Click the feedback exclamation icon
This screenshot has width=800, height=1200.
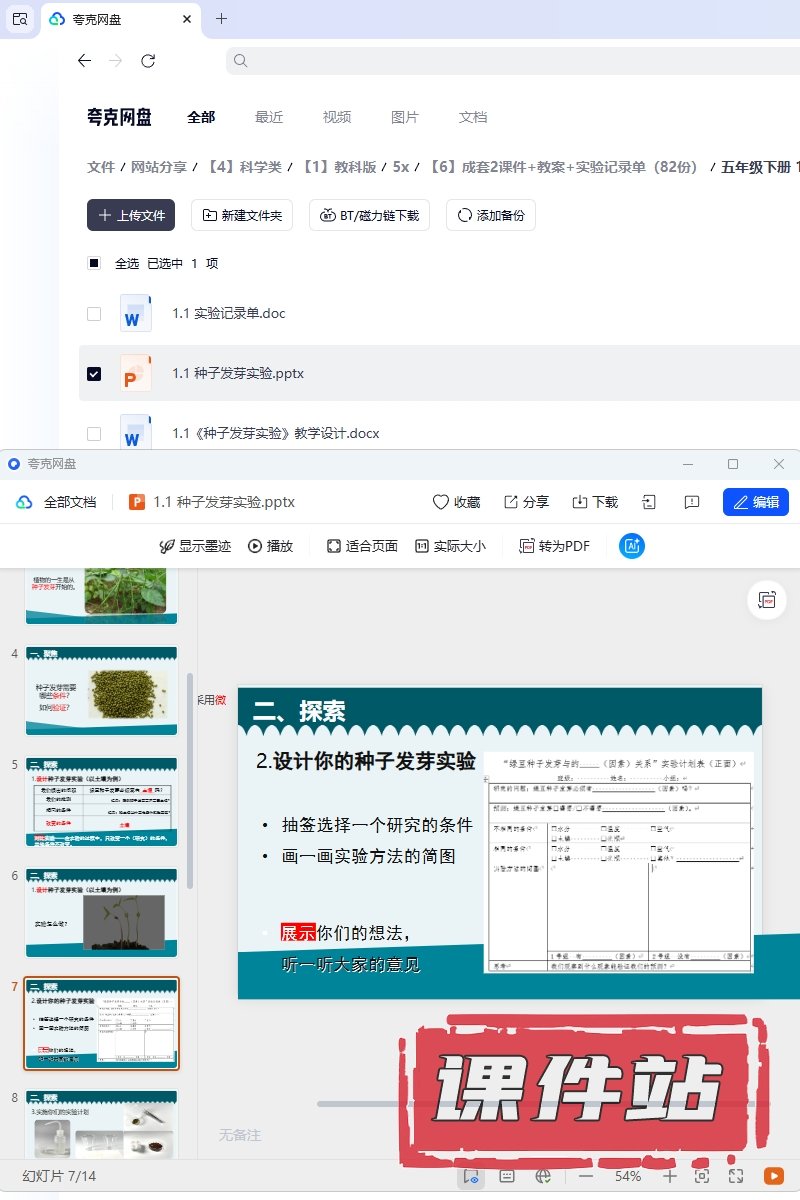(691, 502)
